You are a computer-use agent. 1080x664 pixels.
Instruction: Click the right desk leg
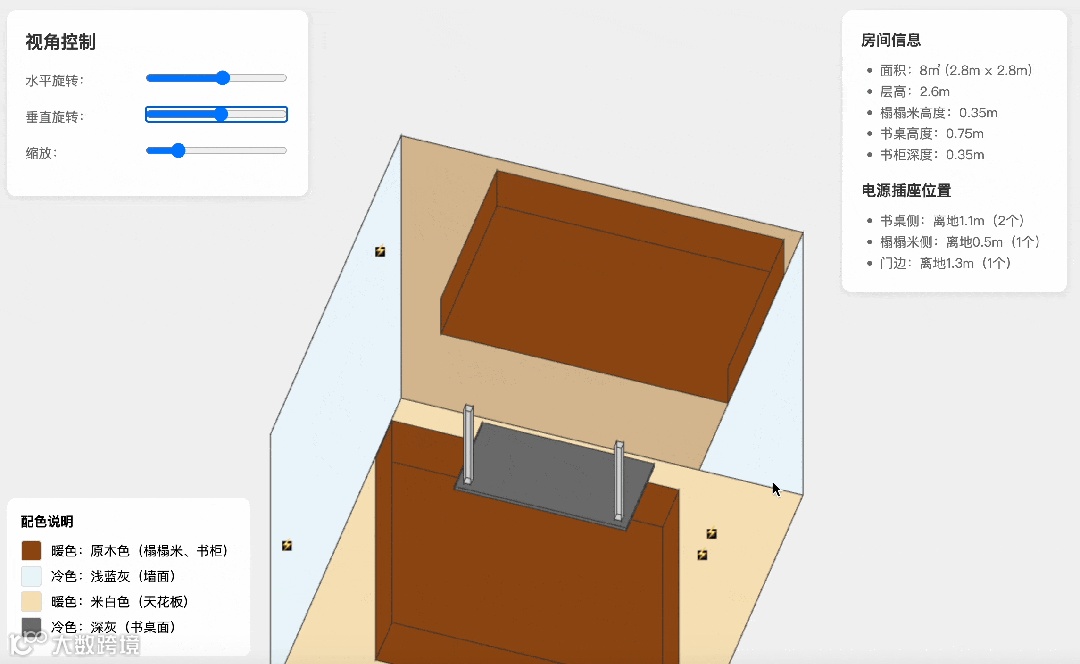pos(619,480)
